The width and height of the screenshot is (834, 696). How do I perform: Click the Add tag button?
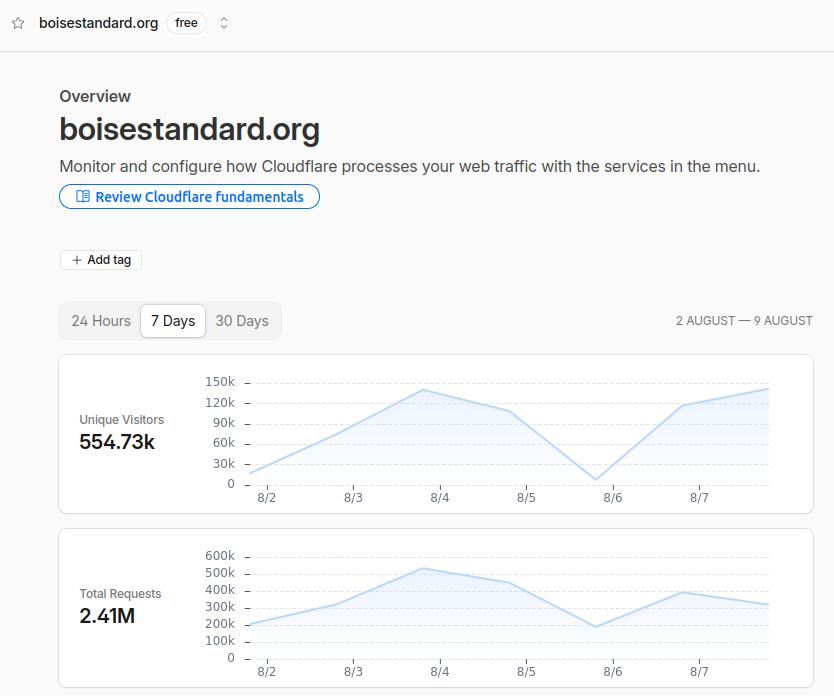[x=101, y=260]
